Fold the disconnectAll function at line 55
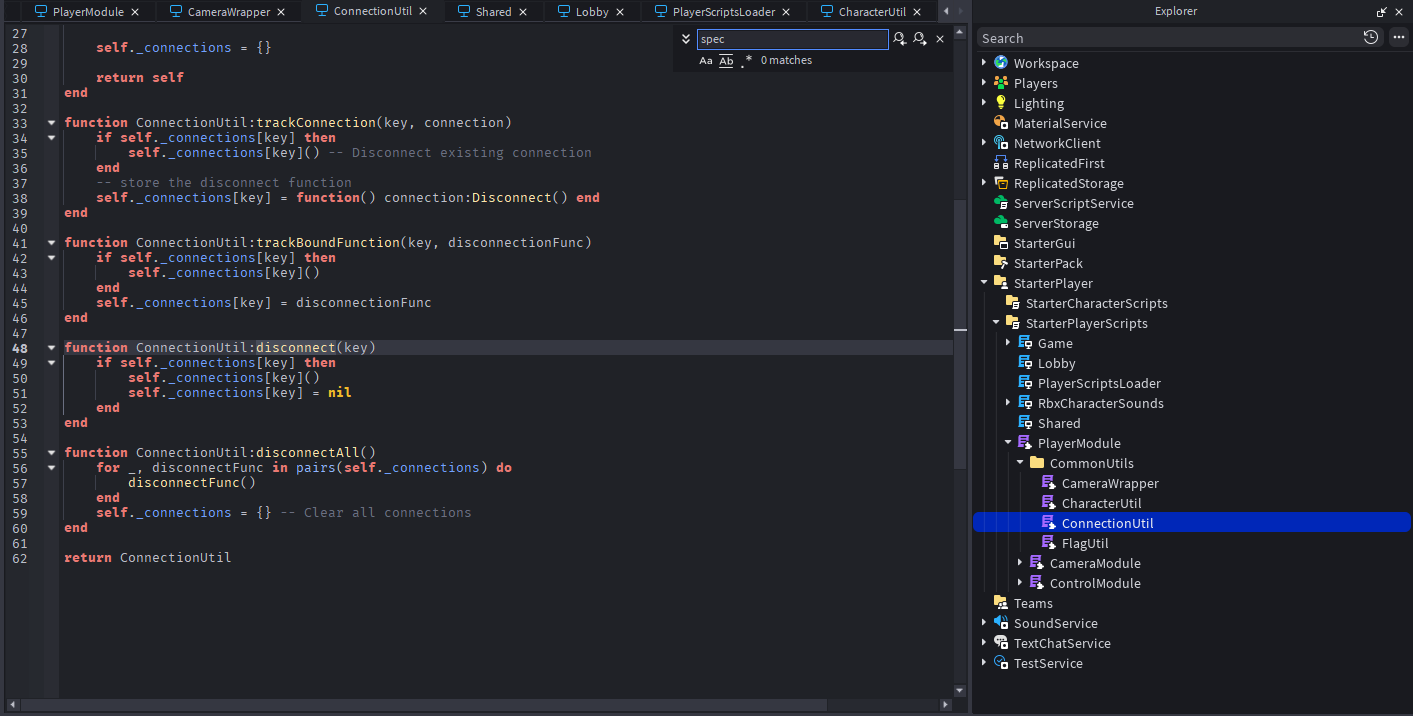This screenshot has height=716, width=1413. pos(51,452)
